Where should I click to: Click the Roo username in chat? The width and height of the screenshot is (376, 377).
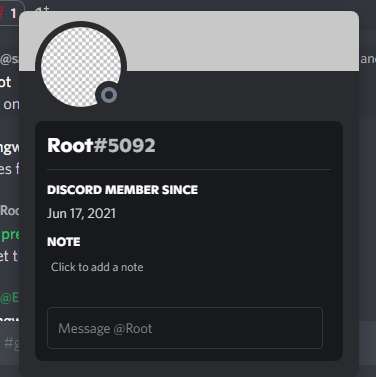point(10,210)
